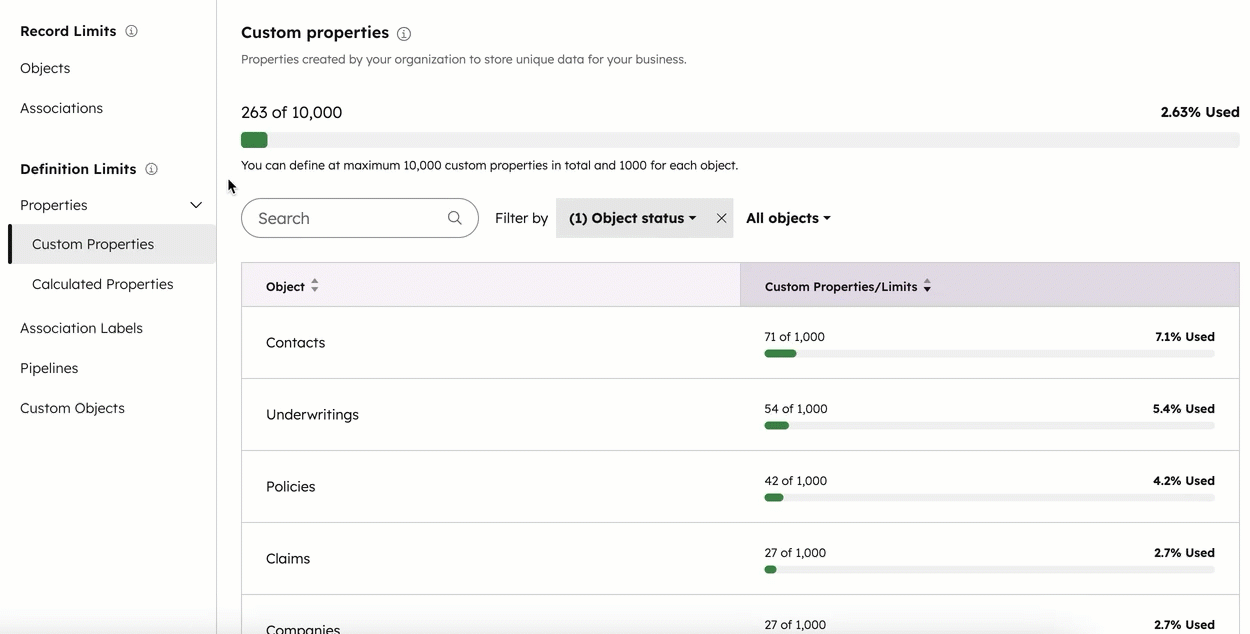Open the All objects dropdown
This screenshot has height=634, width=1250.
point(788,217)
